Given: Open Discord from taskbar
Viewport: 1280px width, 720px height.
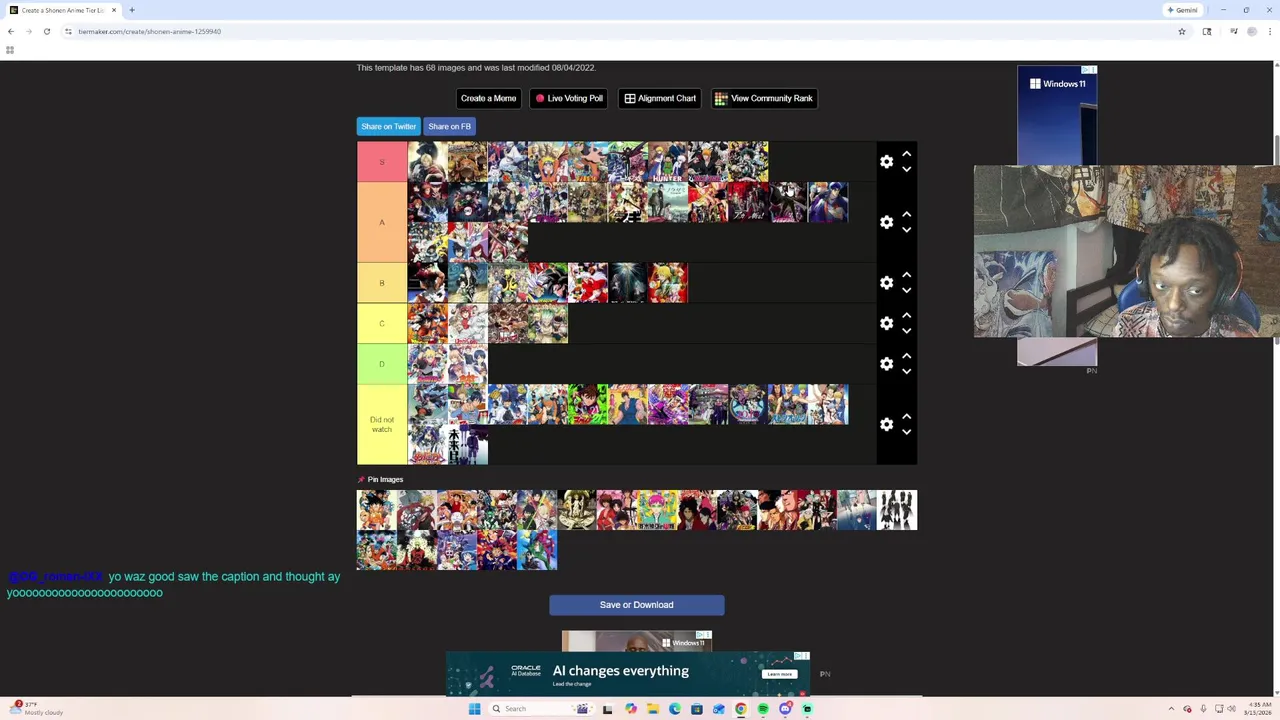Looking at the screenshot, I should click(785, 709).
